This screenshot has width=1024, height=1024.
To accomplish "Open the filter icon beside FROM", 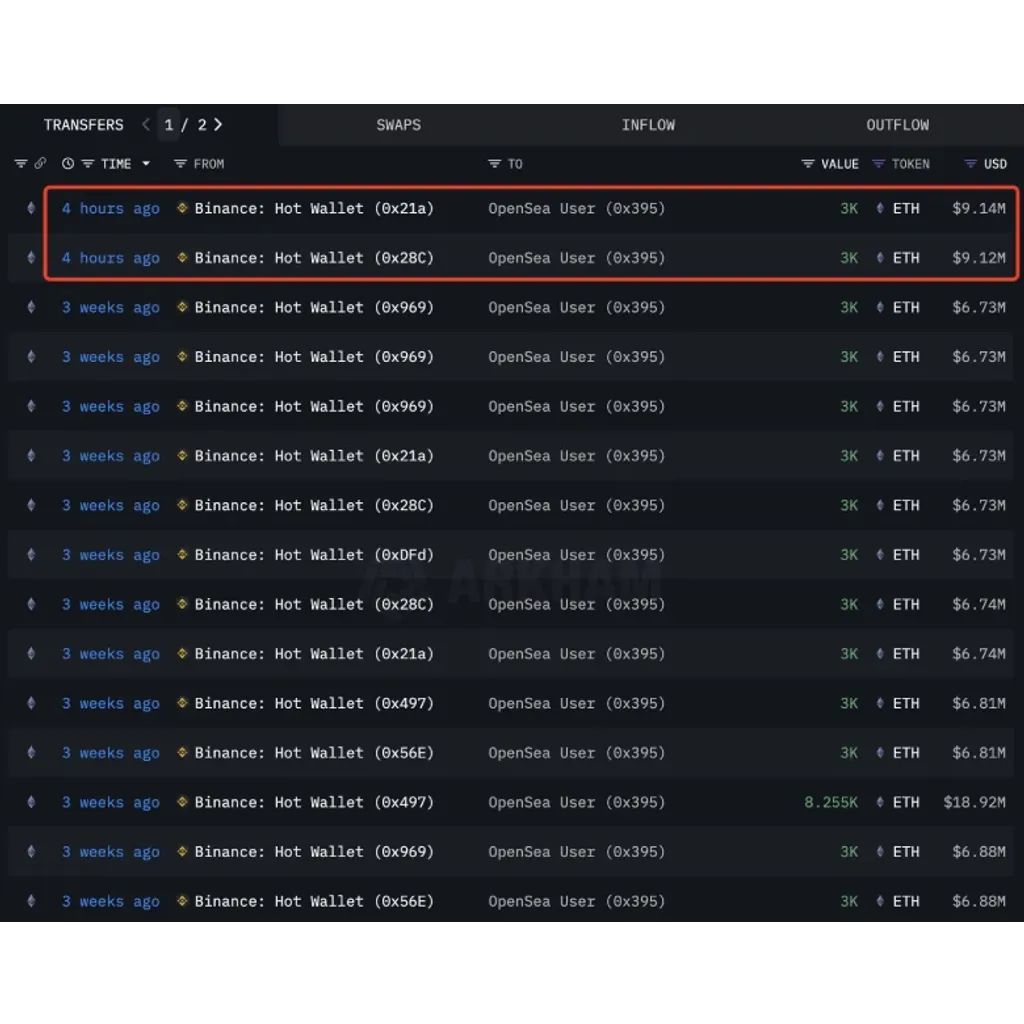I will coord(180,163).
